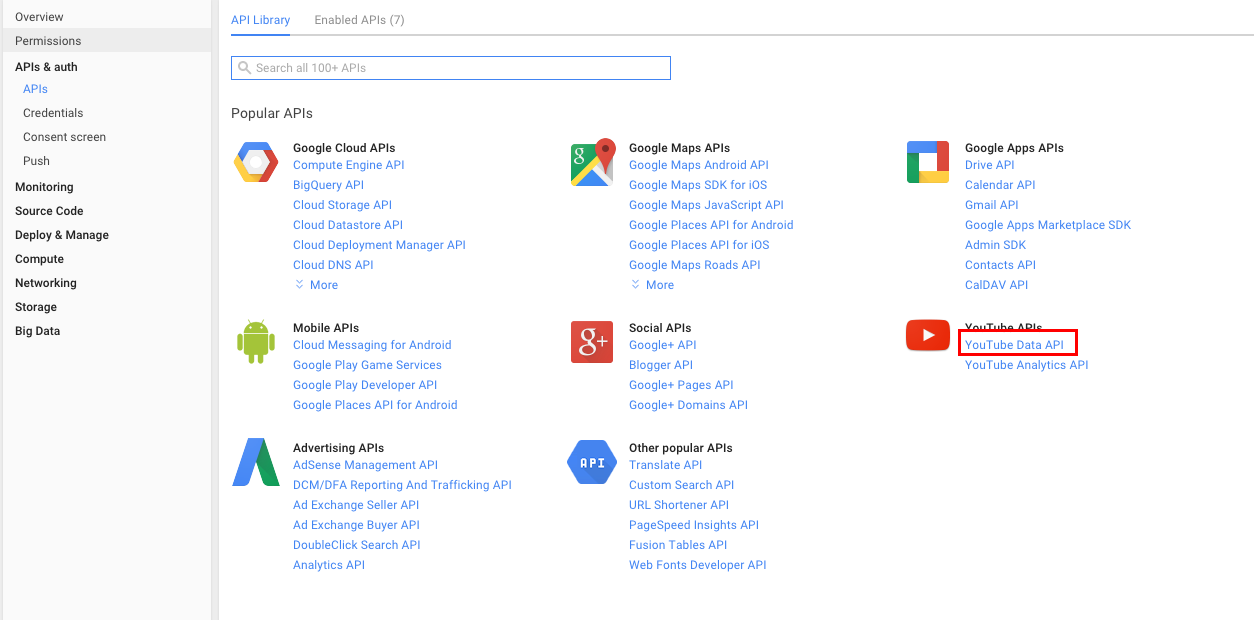Open Push in the sidebar

point(36,161)
